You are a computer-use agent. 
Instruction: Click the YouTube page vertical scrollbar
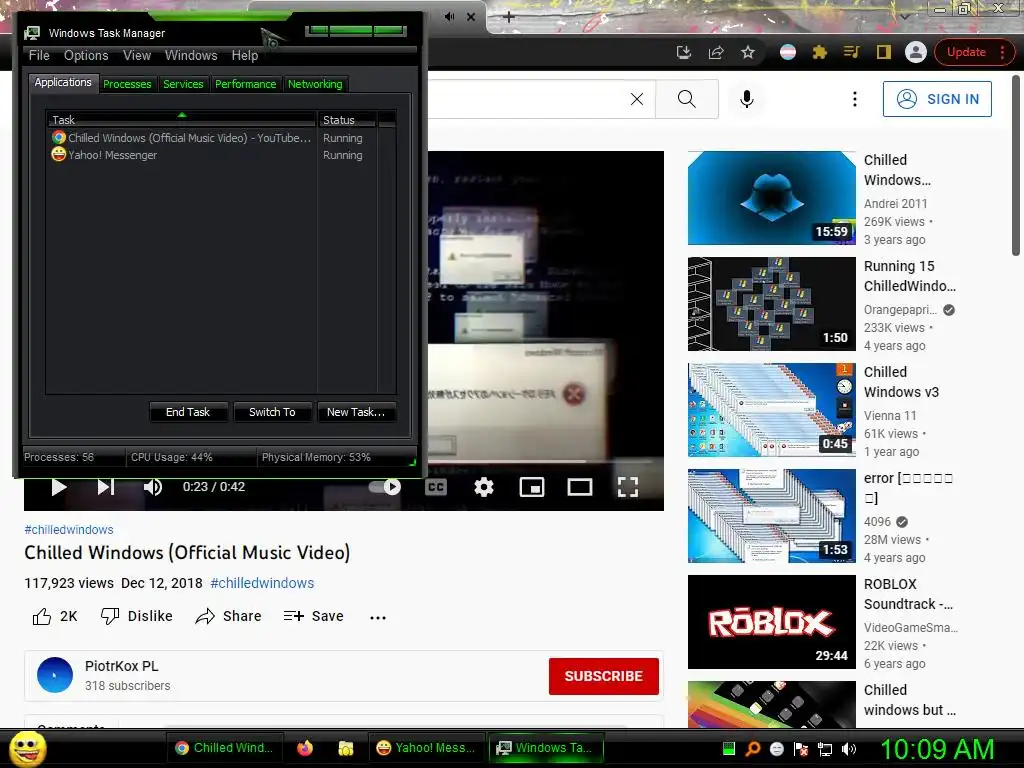click(x=1016, y=167)
